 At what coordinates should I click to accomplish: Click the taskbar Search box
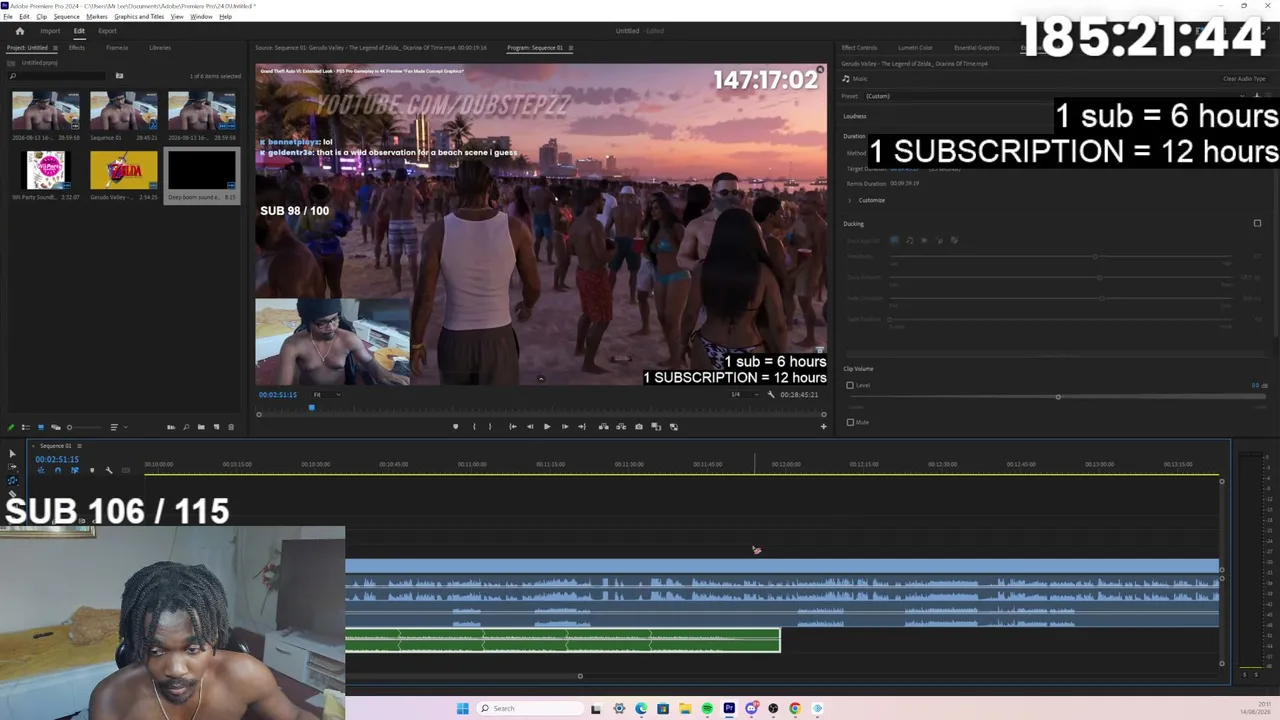pos(528,709)
